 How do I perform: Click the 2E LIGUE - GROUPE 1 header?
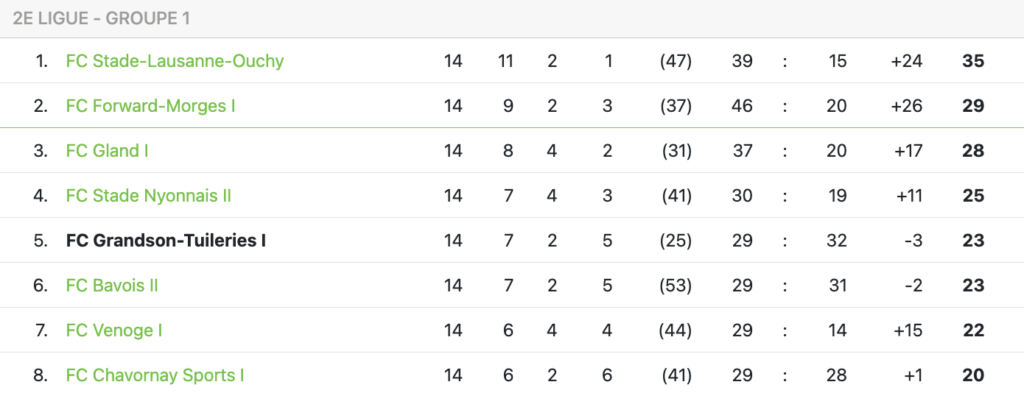point(101,18)
